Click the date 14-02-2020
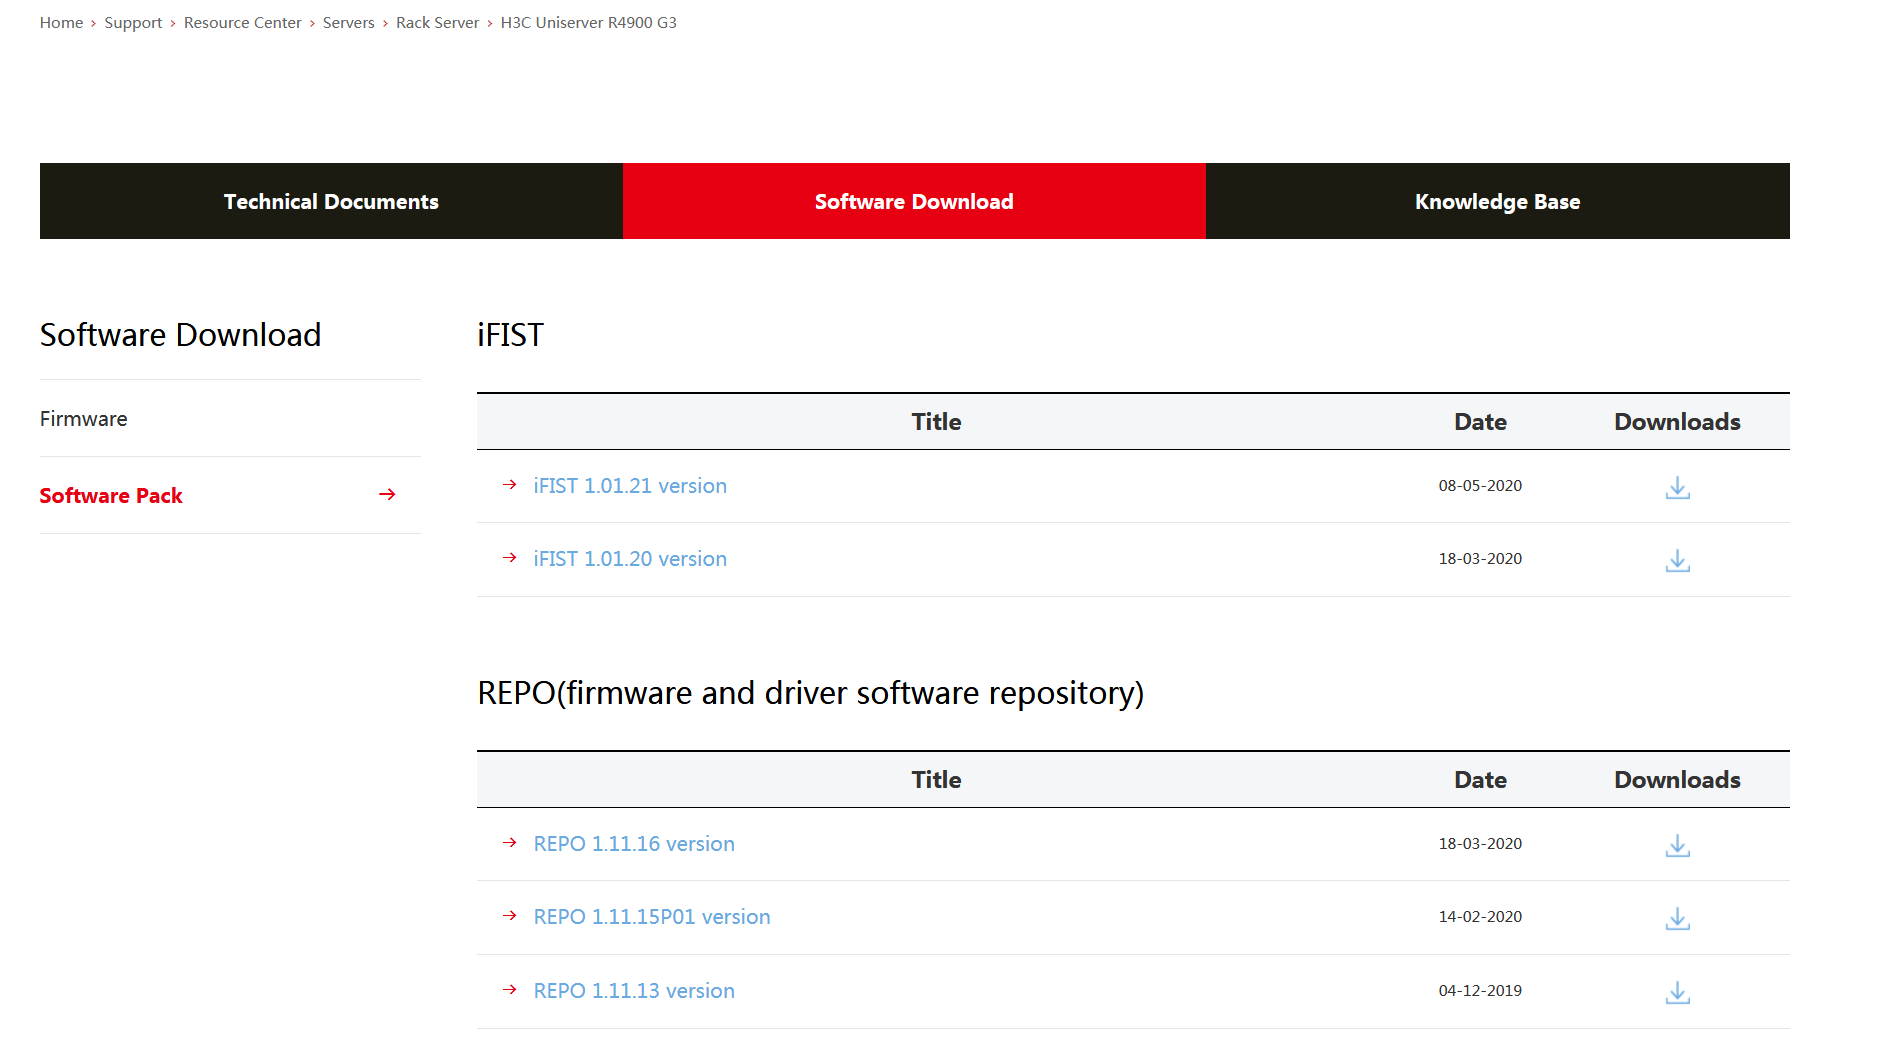 point(1480,917)
